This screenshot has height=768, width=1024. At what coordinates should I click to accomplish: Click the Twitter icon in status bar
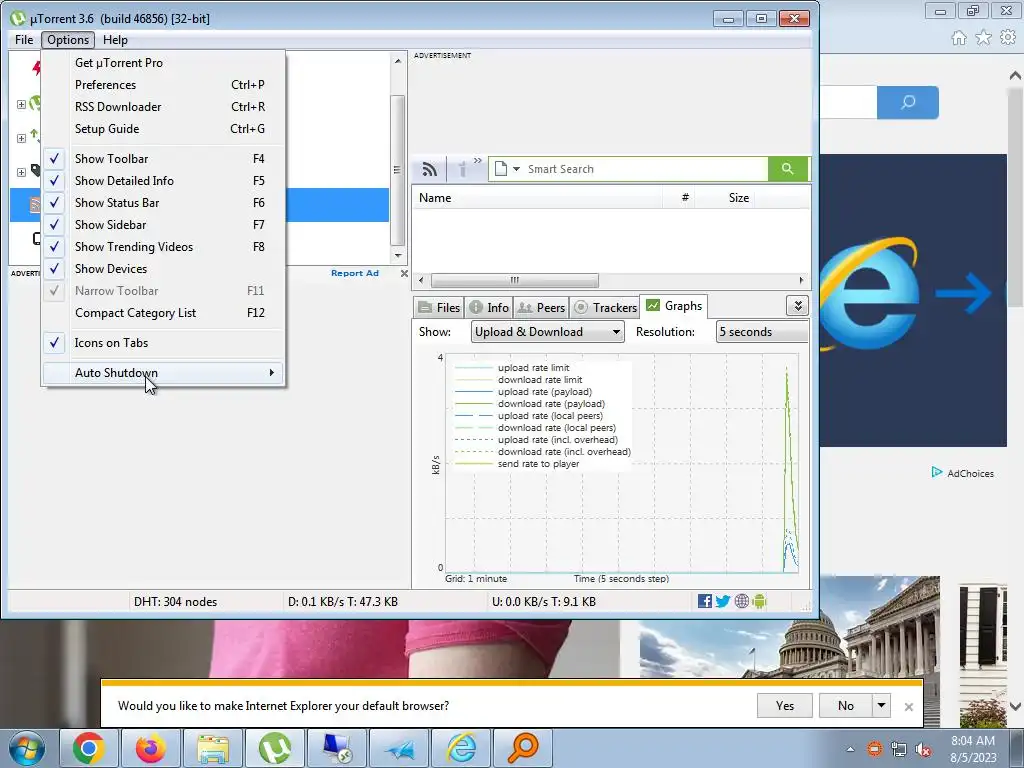pos(723,601)
